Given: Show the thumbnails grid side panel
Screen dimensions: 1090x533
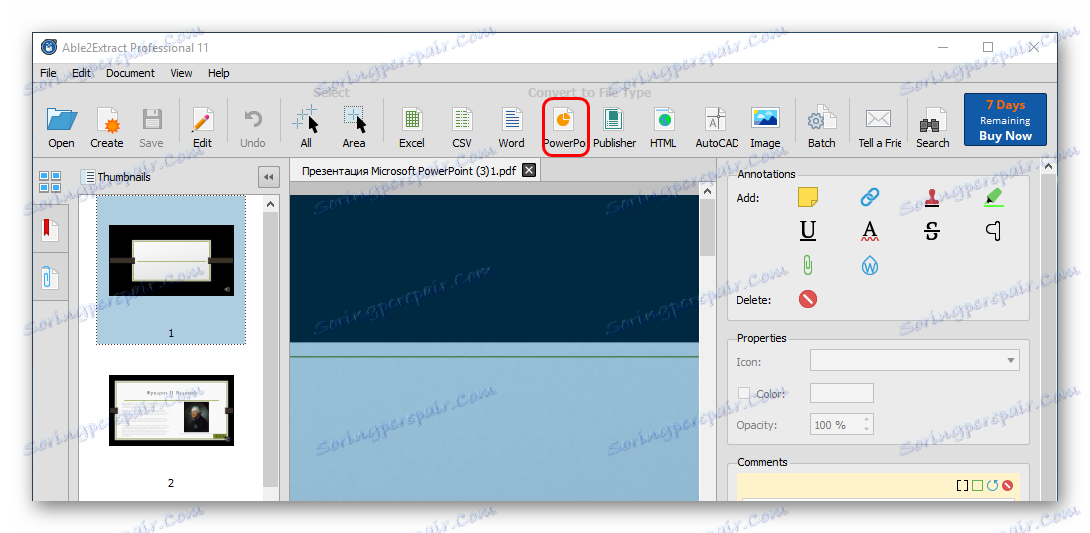Looking at the screenshot, I should (x=50, y=182).
